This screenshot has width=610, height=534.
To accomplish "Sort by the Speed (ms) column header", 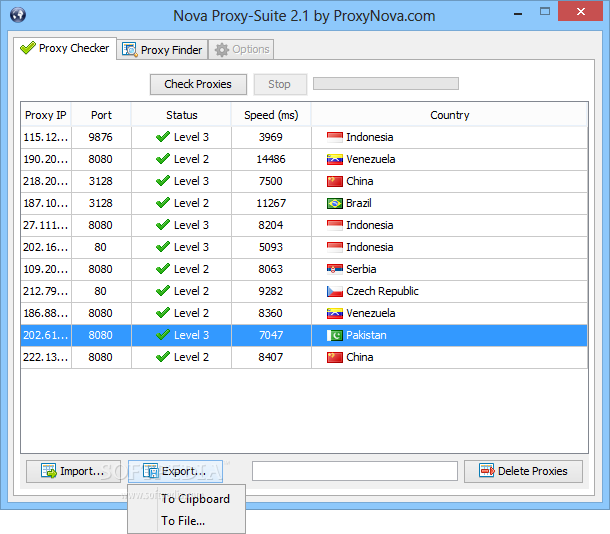I will point(271,115).
